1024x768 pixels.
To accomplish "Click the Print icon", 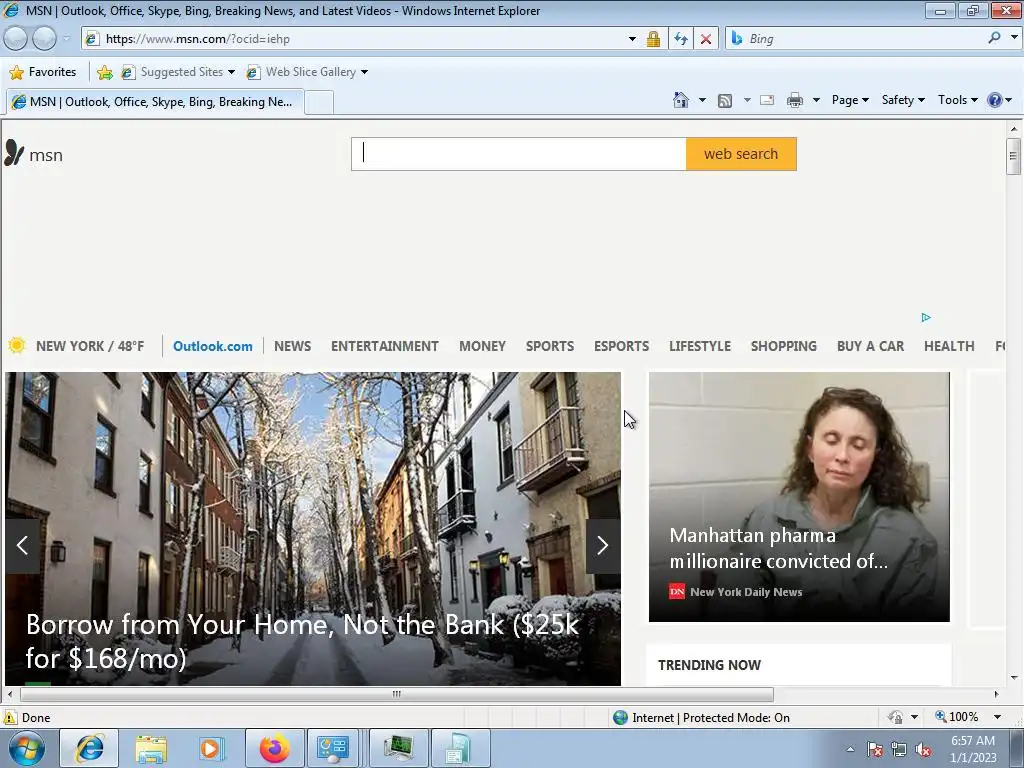I will coord(795,100).
